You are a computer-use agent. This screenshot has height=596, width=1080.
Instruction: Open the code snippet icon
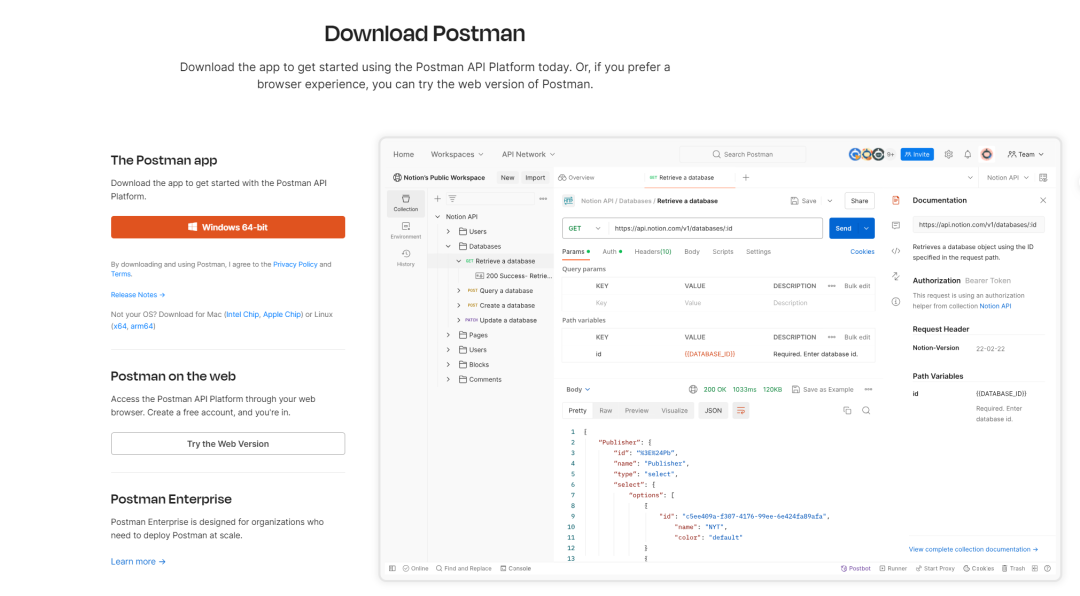(895, 251)
